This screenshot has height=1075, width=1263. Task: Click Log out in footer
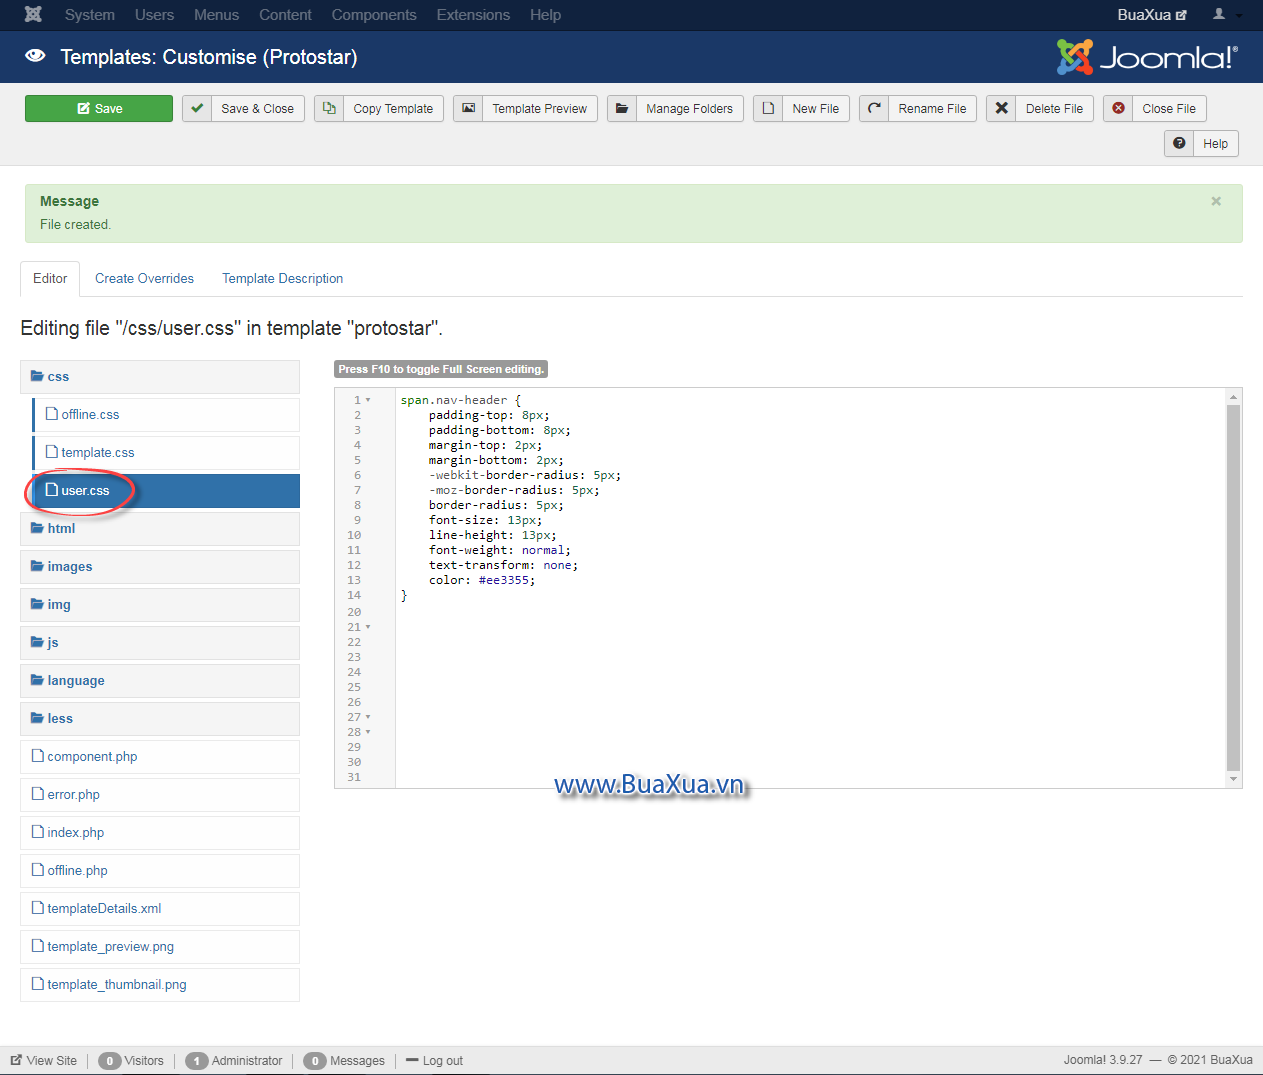tap(435, 1061)
